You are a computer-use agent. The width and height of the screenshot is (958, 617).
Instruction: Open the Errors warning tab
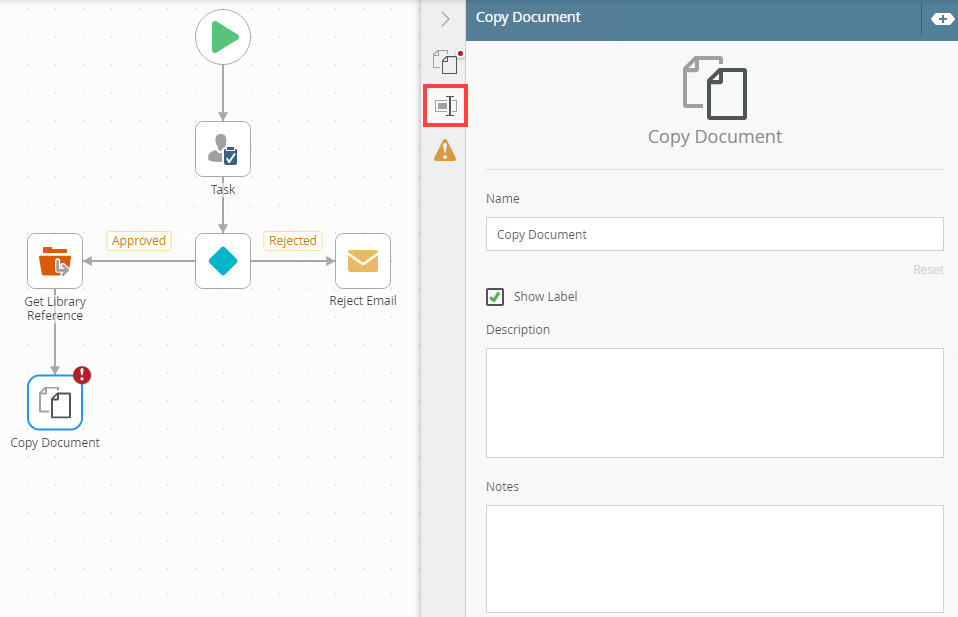pos(445,151)
